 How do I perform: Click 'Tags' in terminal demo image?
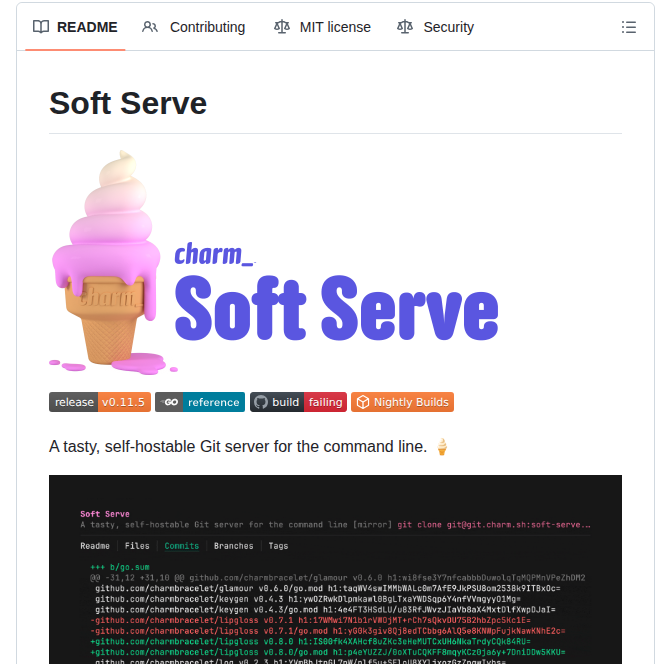[278, 546]
